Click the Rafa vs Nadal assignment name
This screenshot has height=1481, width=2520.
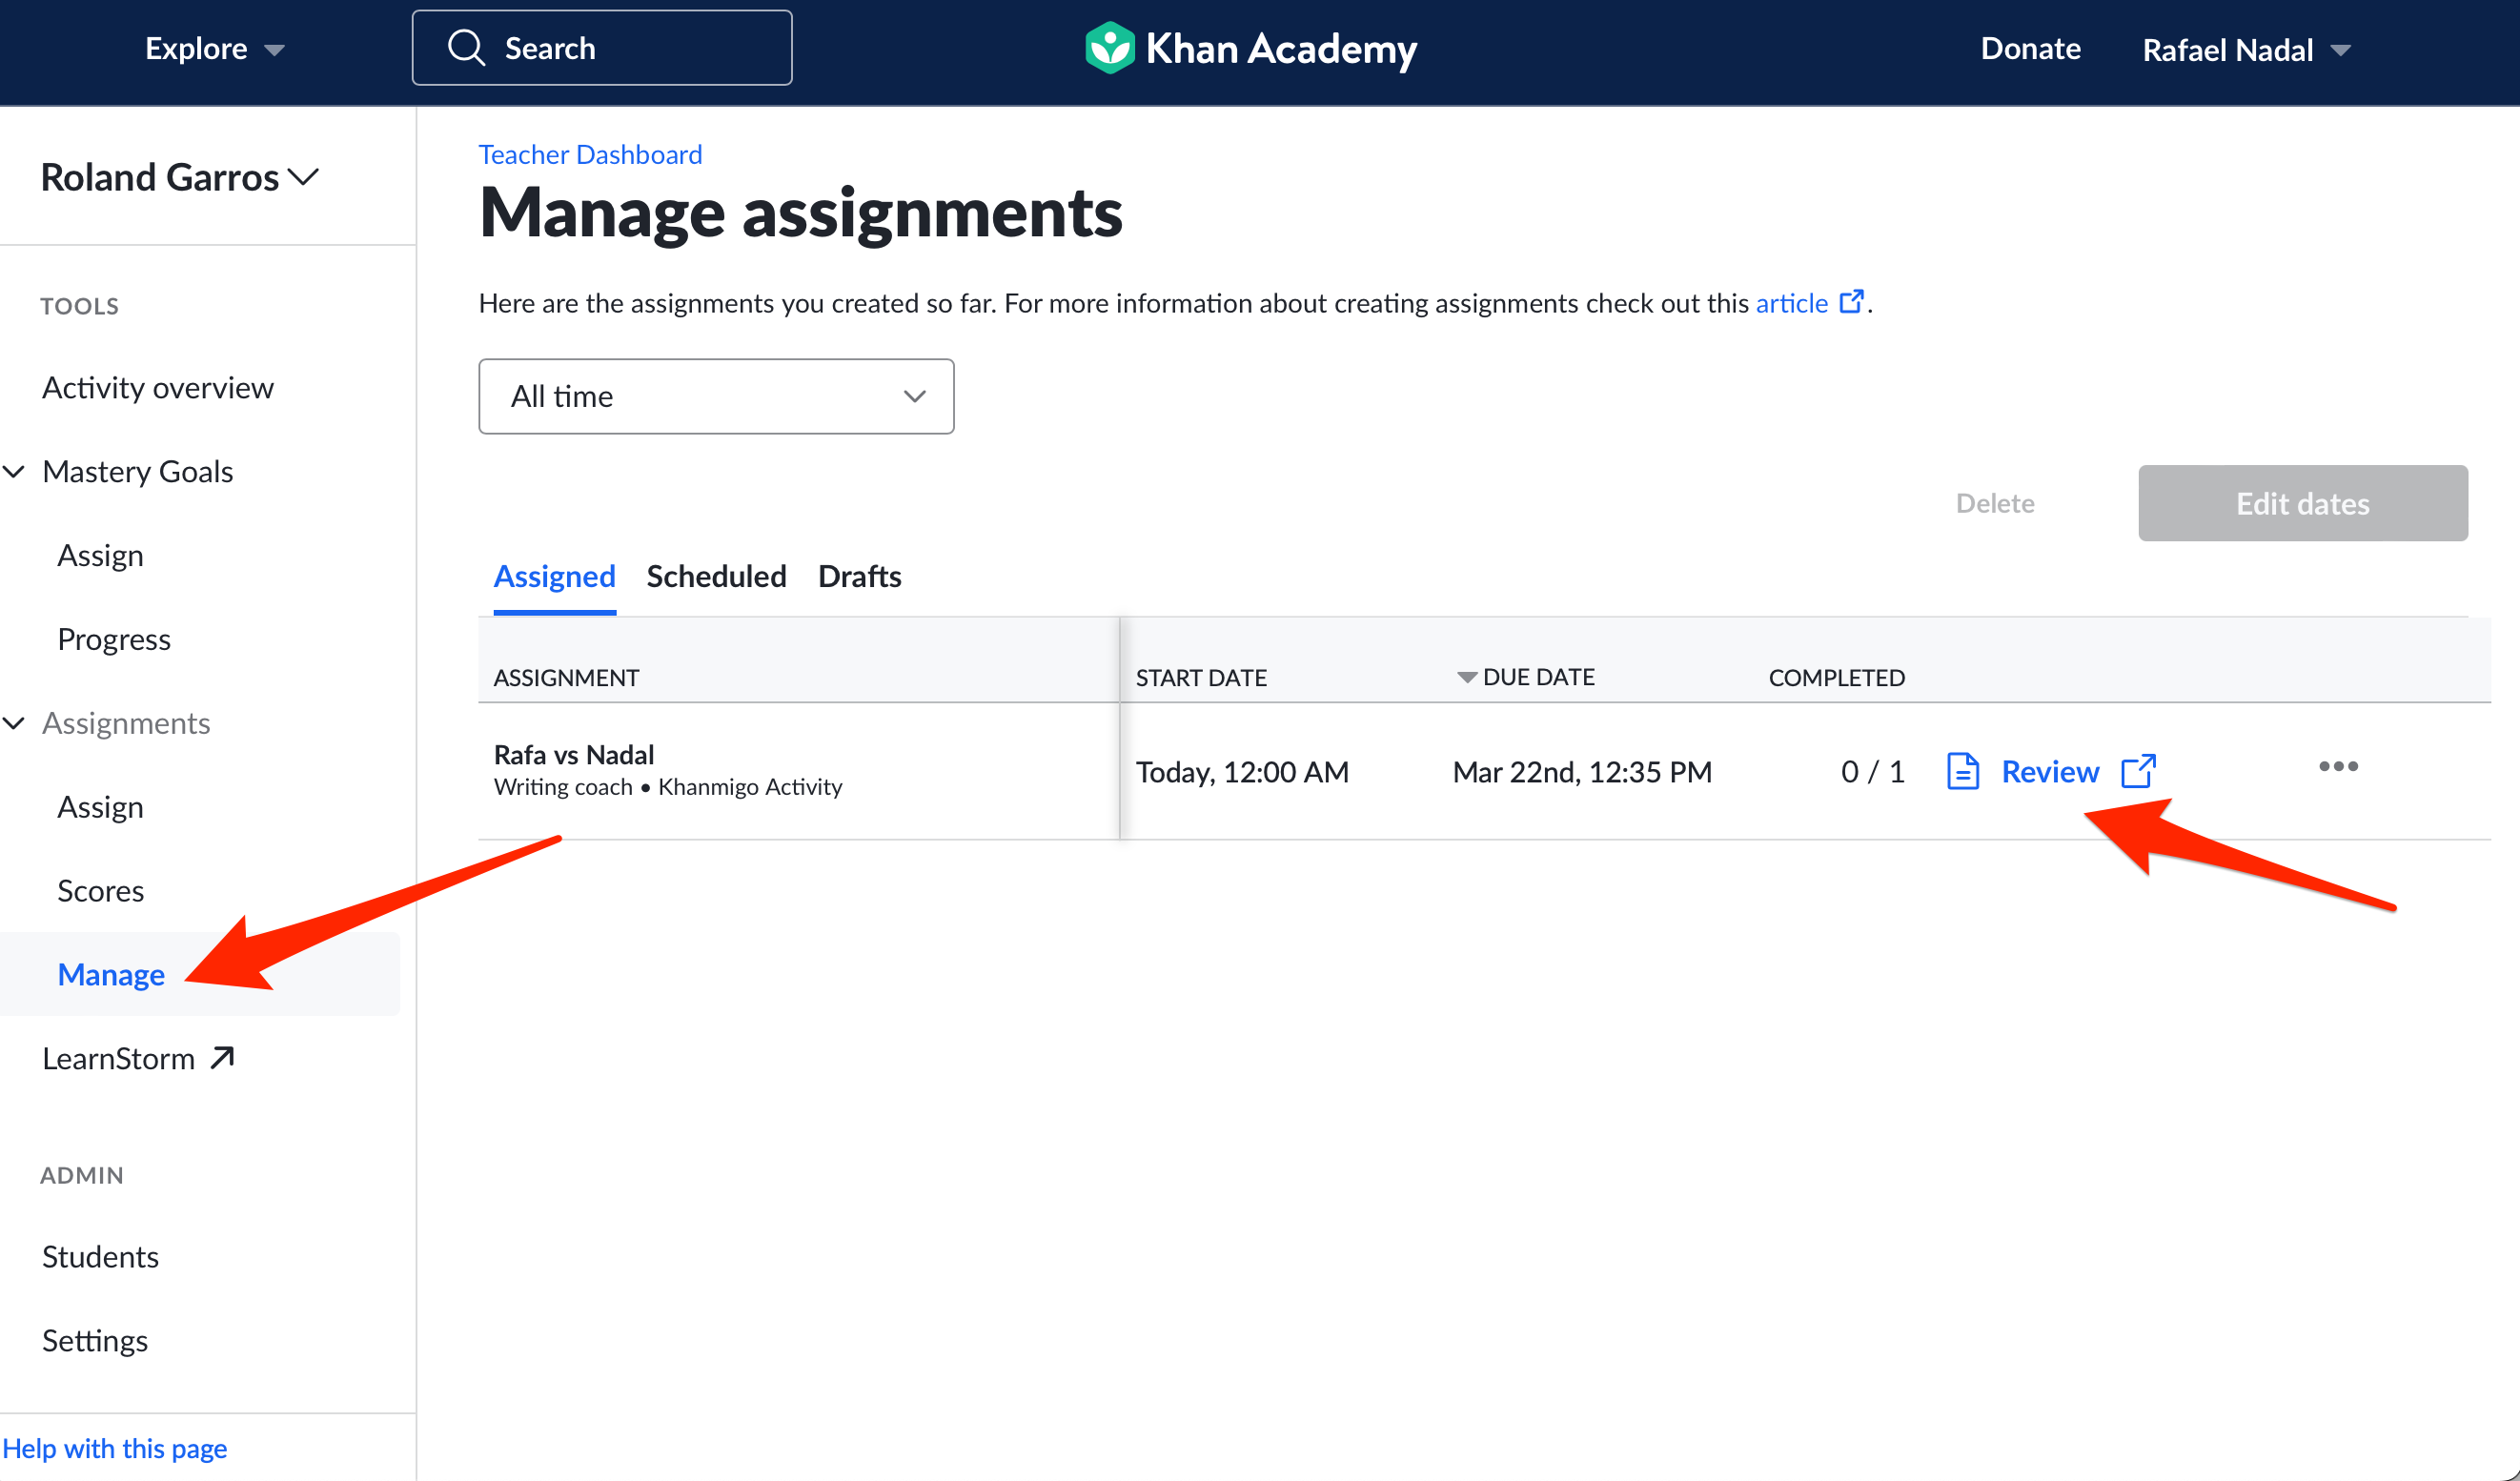tap(574, 754)
